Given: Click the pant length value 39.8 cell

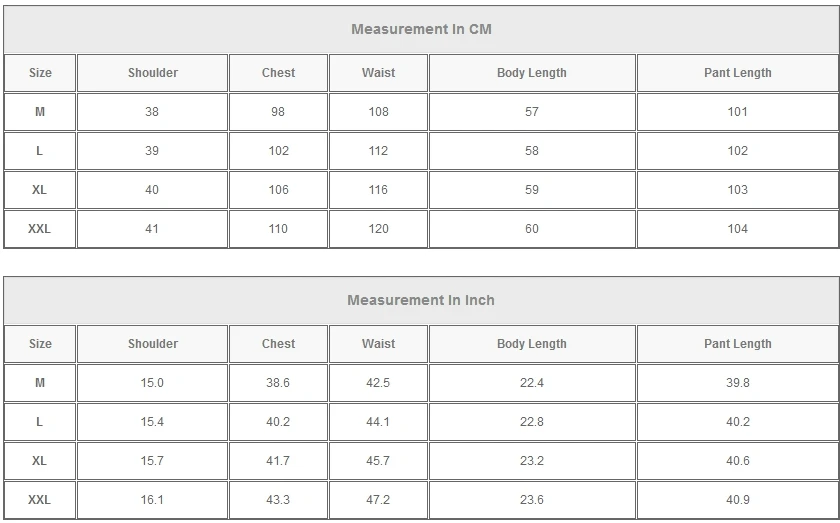Looking at the screenshot, I should tap(738, 383).
